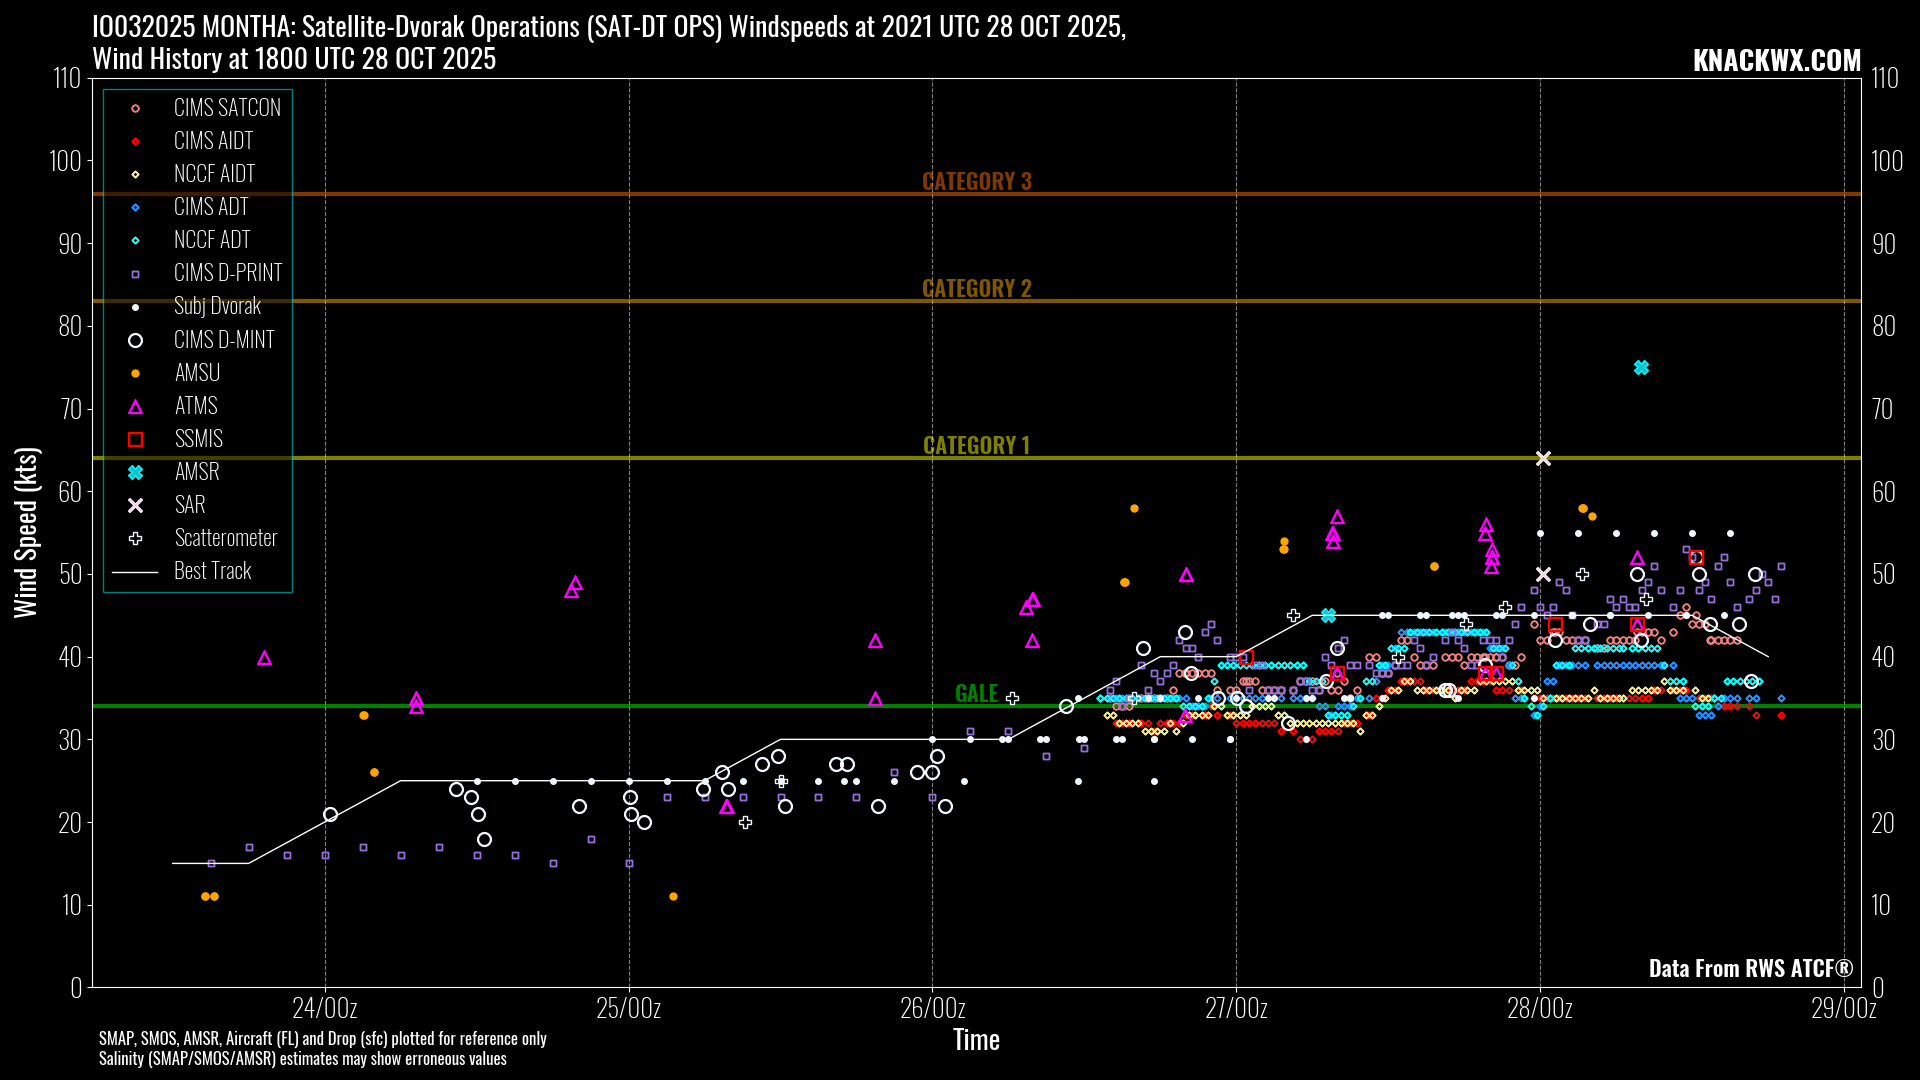Click the AMSR data point near 75 kts
This screenshot has height=1080, width=1920.
(x=1641, y=368)
